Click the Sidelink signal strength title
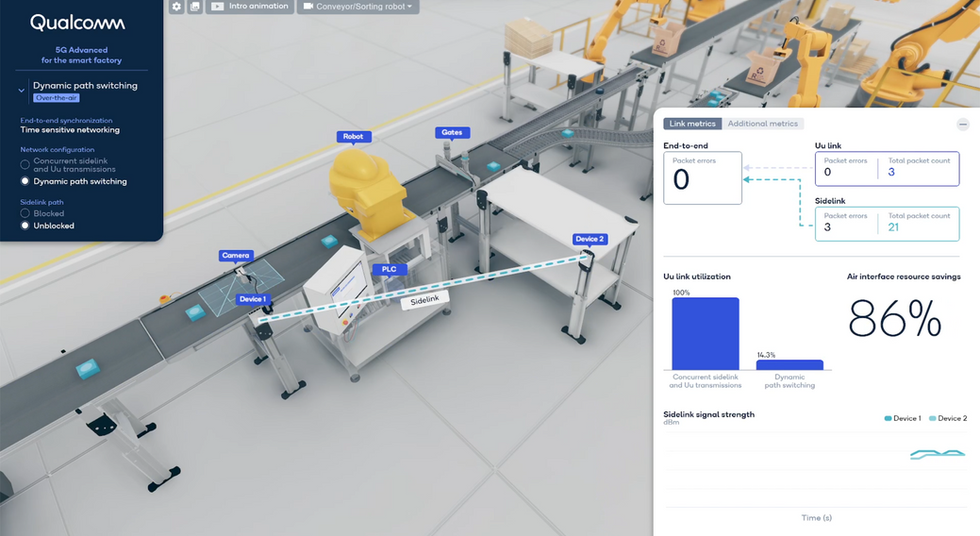 709,414
